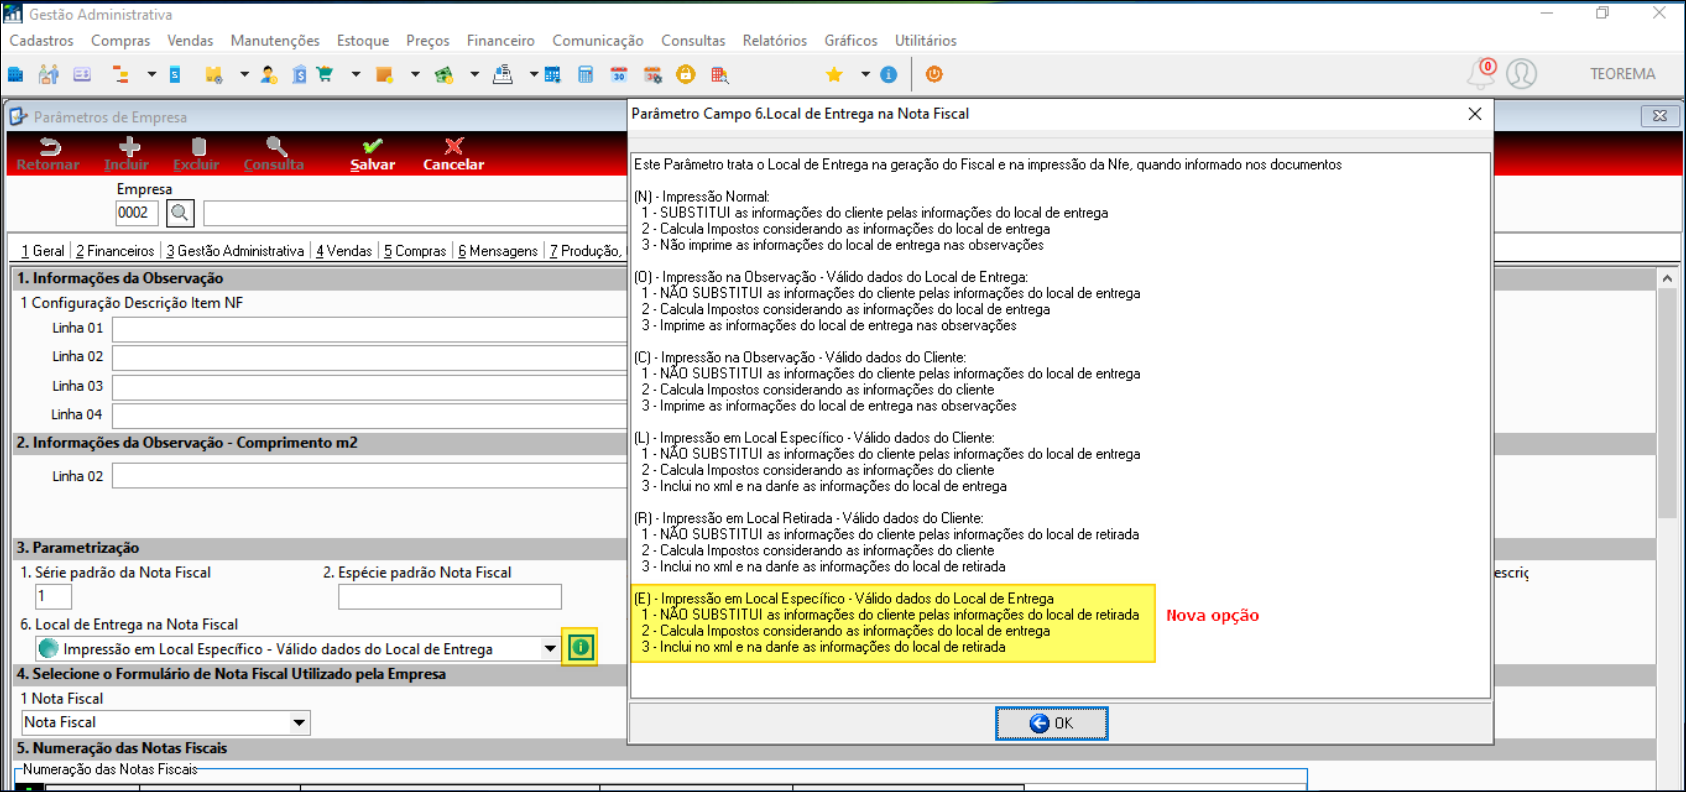Screen dimensions: 1686x792
Task: Open the dropdown arrow next to the star icon
Action: point(865,74)
